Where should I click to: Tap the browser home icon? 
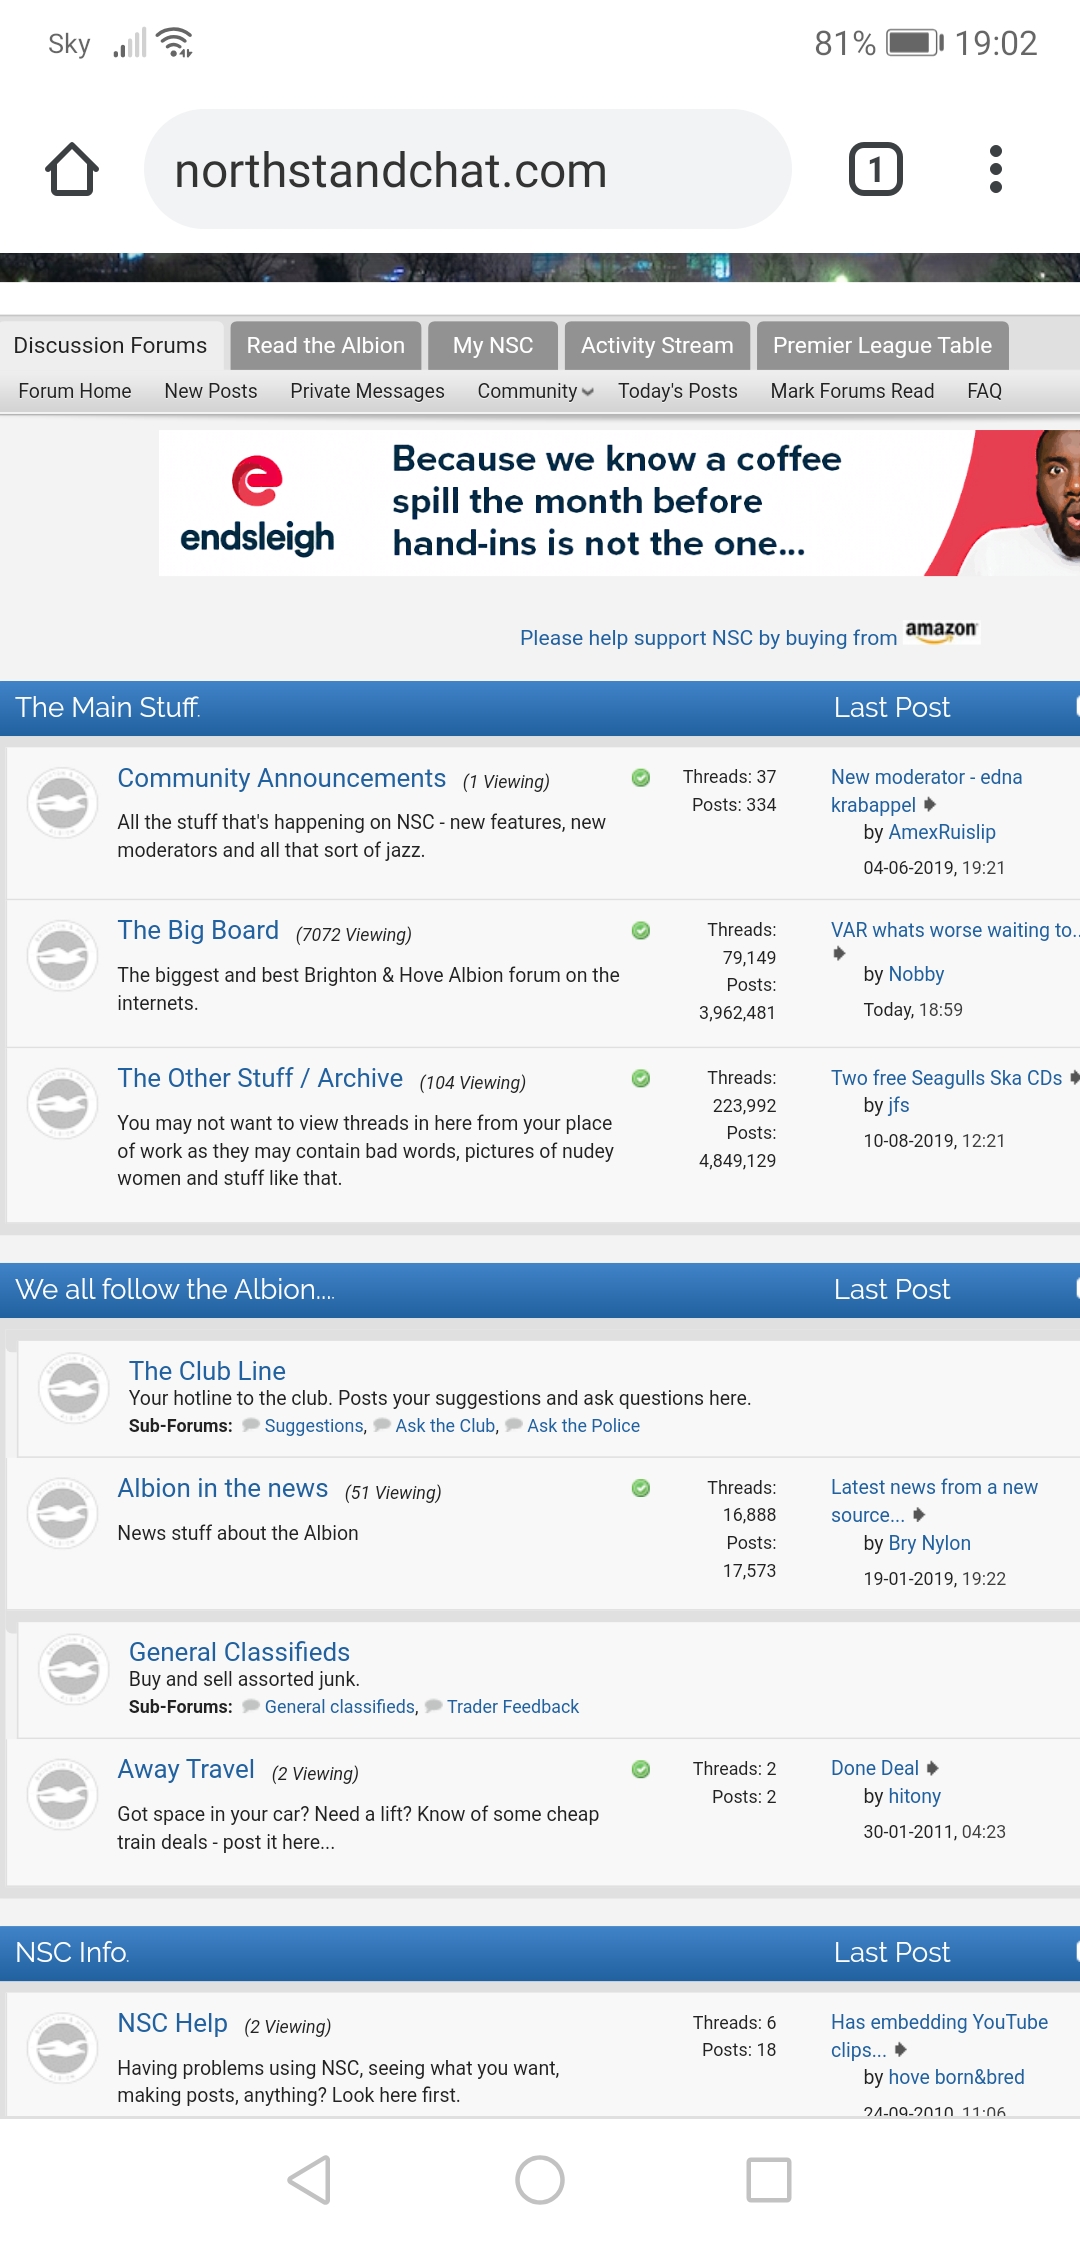pyautogui.click(x=72, y=169)
